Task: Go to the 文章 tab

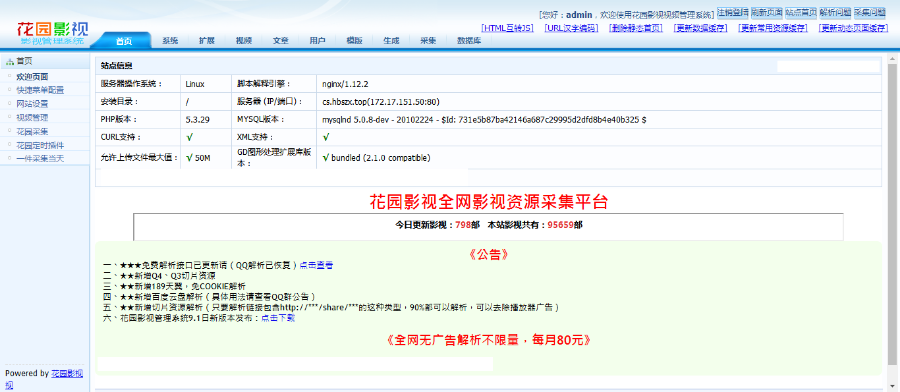Action: (x=281, y=41)
